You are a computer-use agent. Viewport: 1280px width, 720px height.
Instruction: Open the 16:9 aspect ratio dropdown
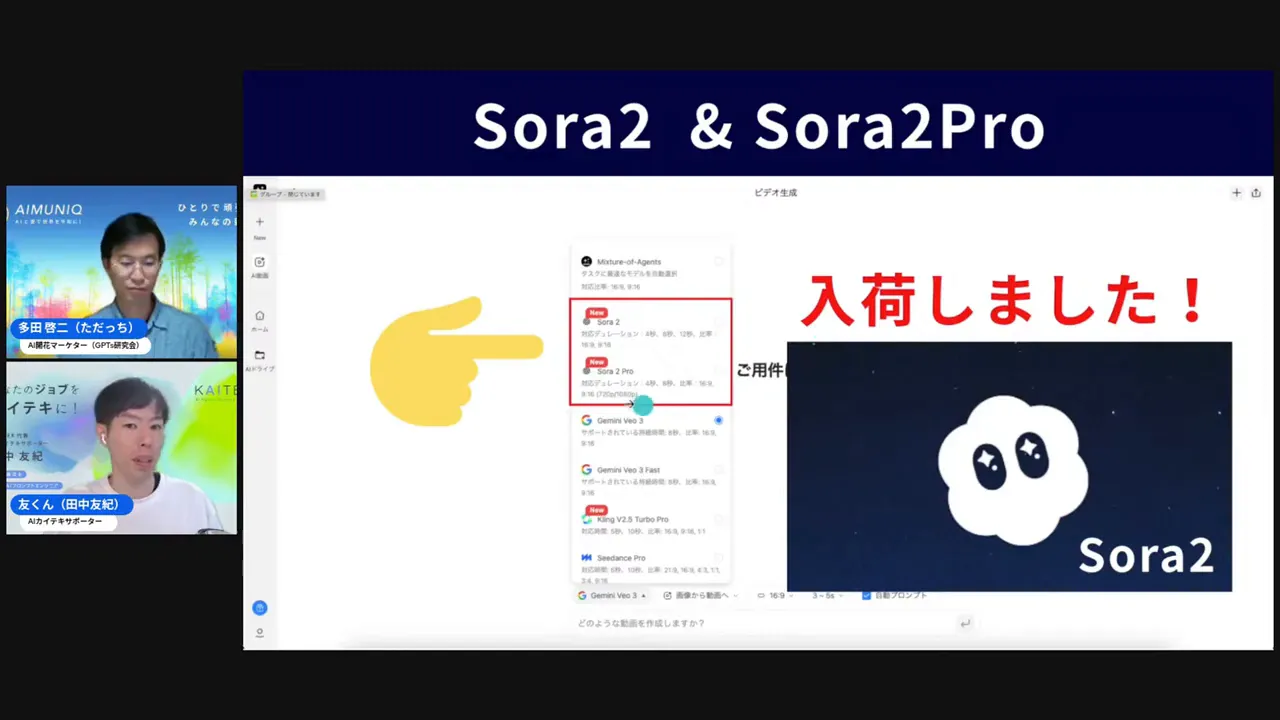click(x=775, y=596)
